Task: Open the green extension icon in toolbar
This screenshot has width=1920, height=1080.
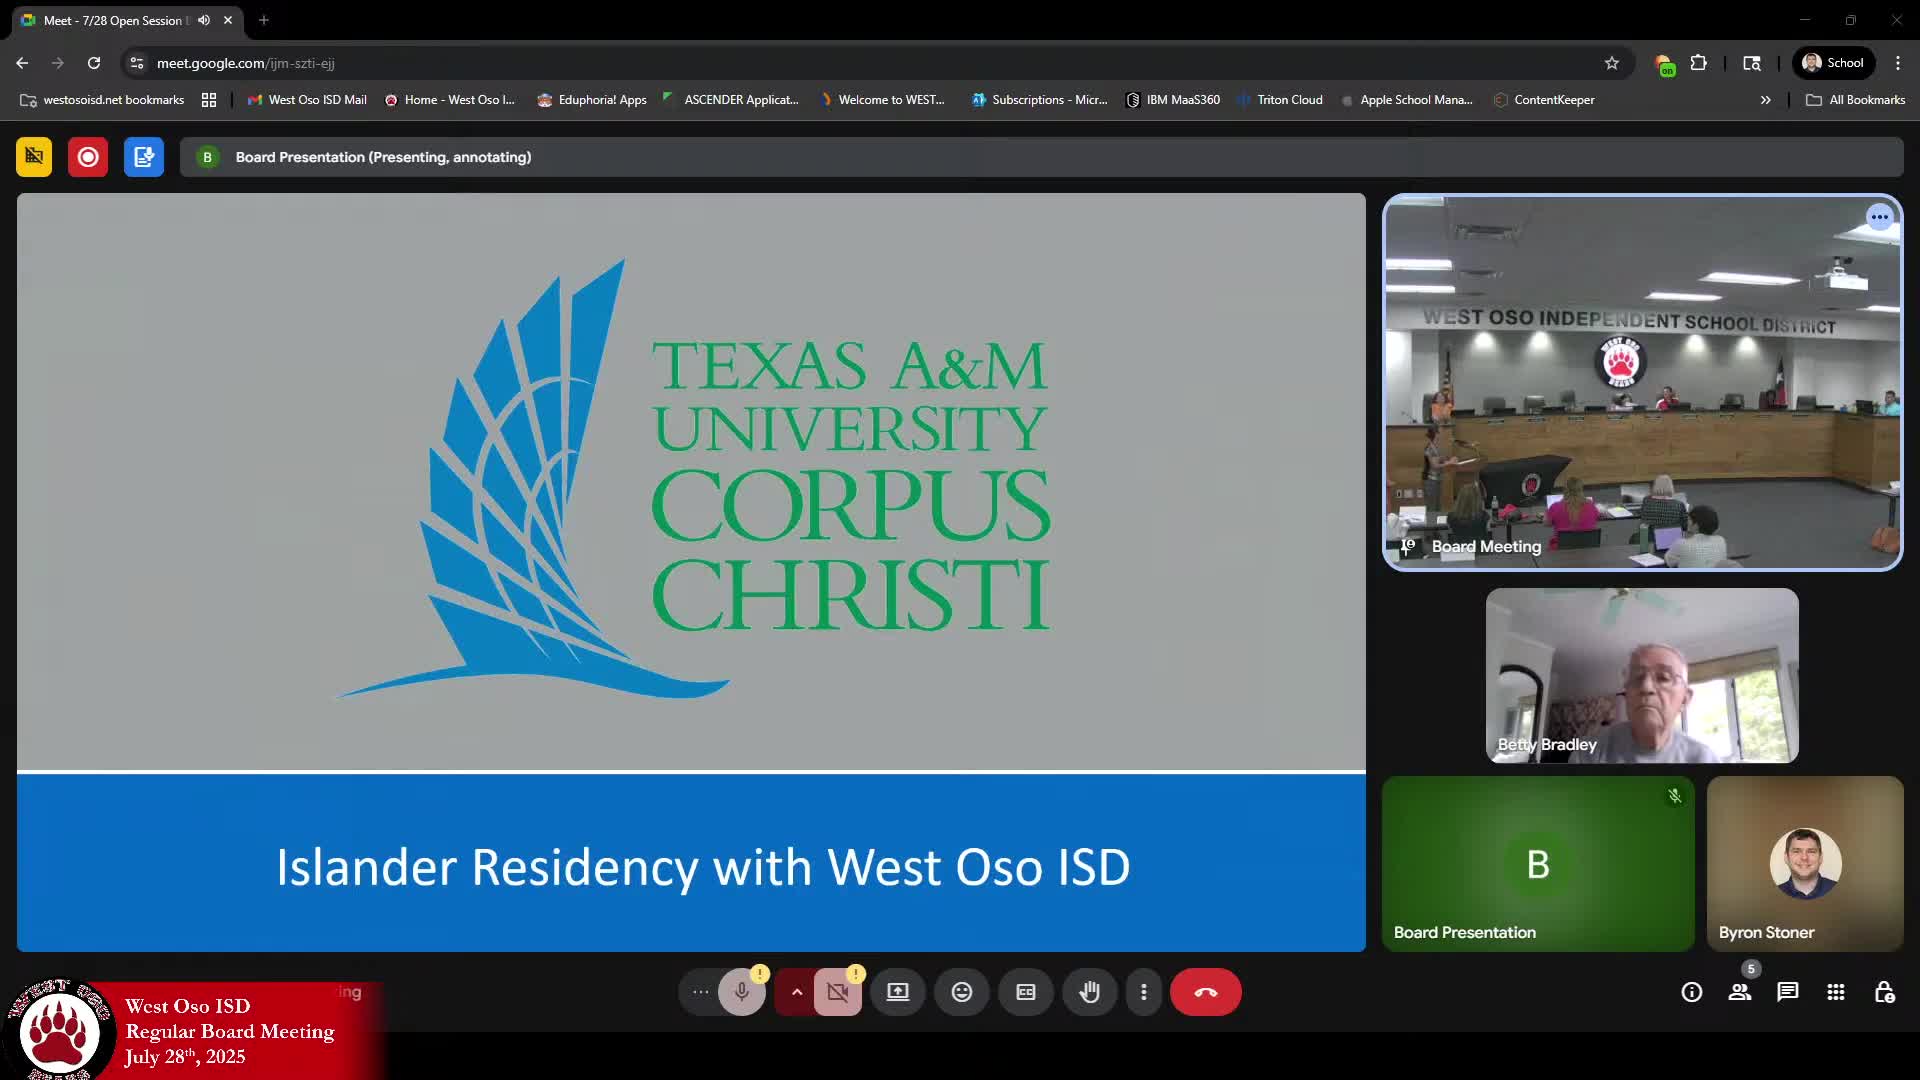Action: tap(1665, 64)
